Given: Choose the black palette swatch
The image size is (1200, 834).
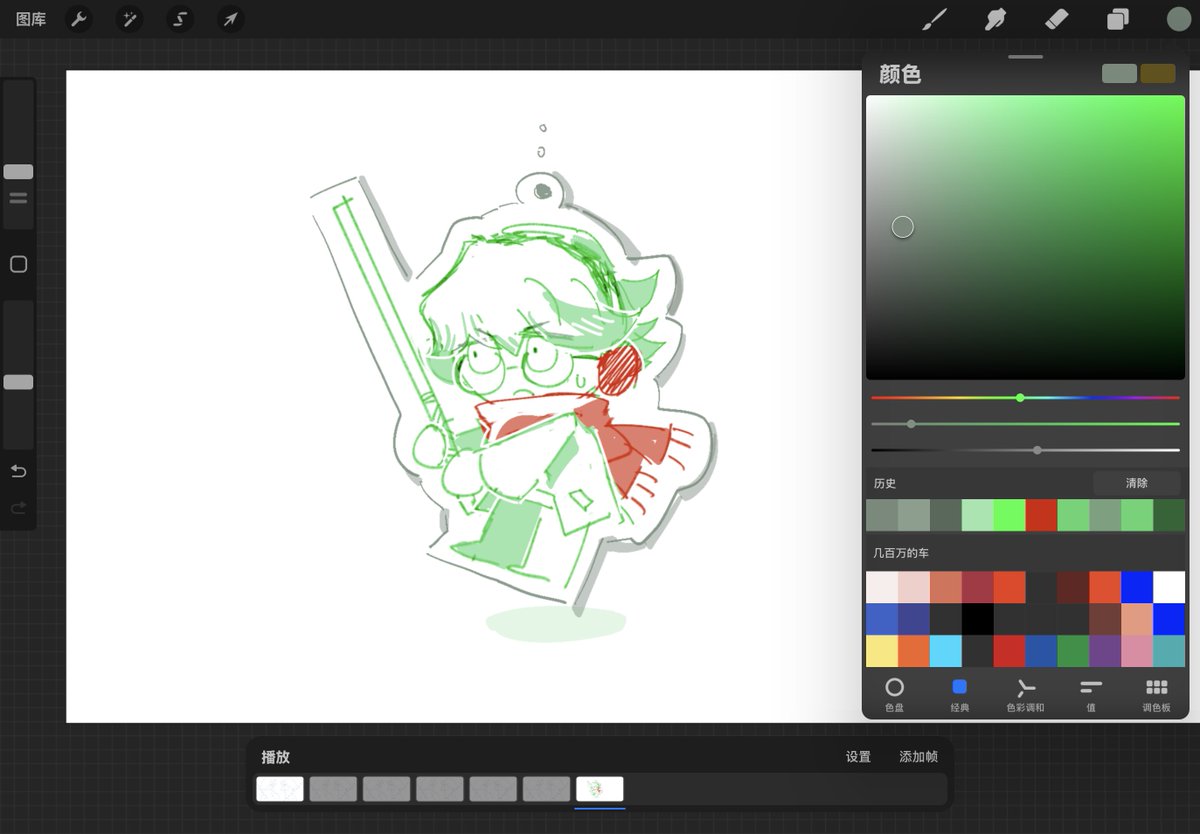Looking at the screenshot, I should [x=978, y=619].
